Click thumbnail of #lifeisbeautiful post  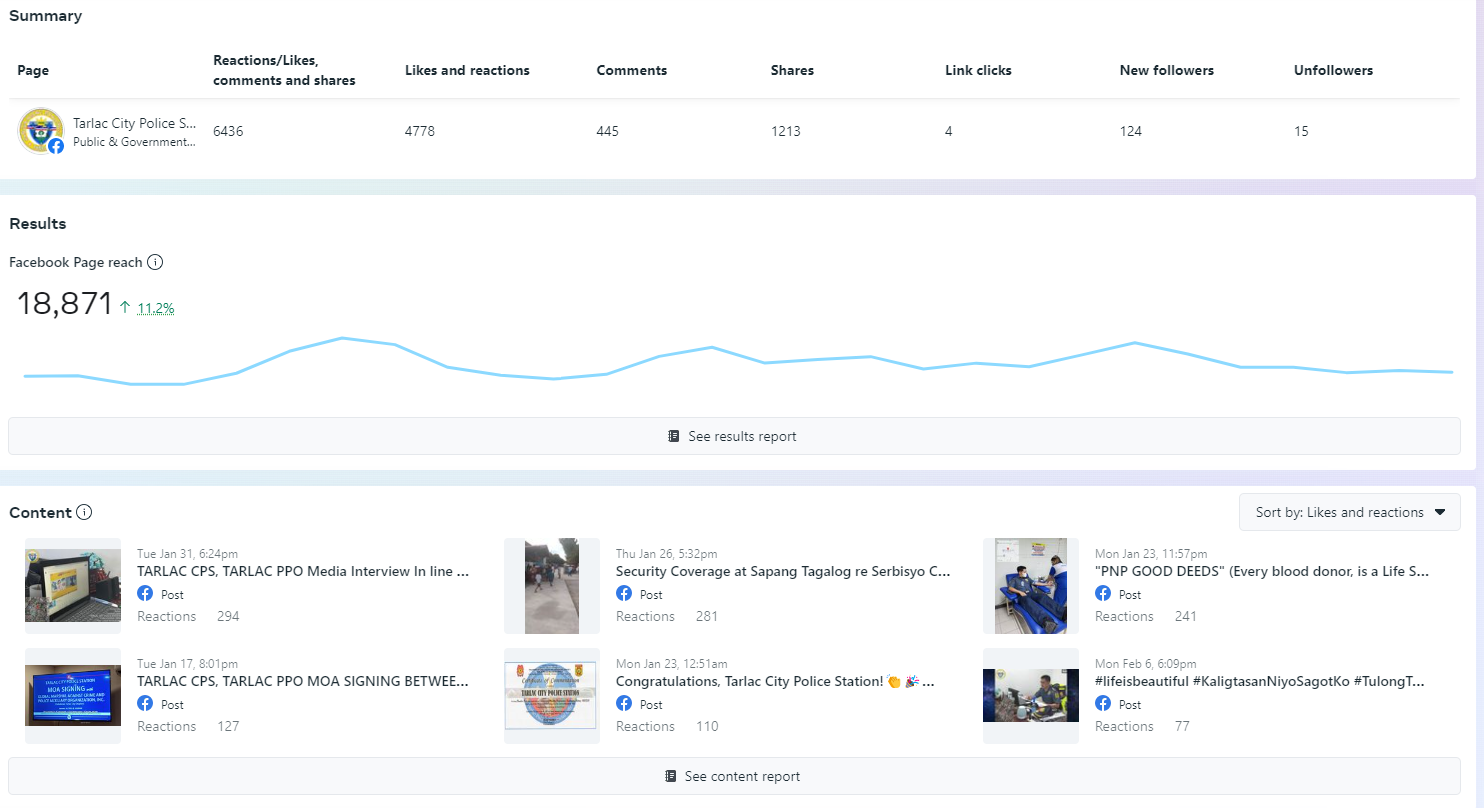(1031, 696)
